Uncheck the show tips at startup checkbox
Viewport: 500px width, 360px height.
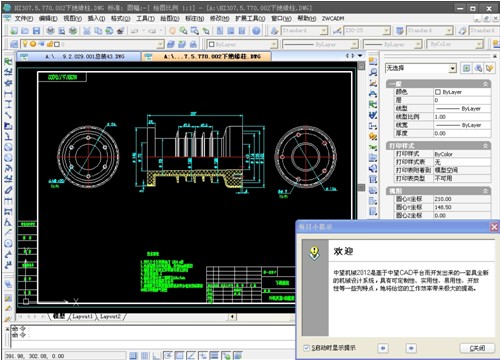click(x=306, y=348)
